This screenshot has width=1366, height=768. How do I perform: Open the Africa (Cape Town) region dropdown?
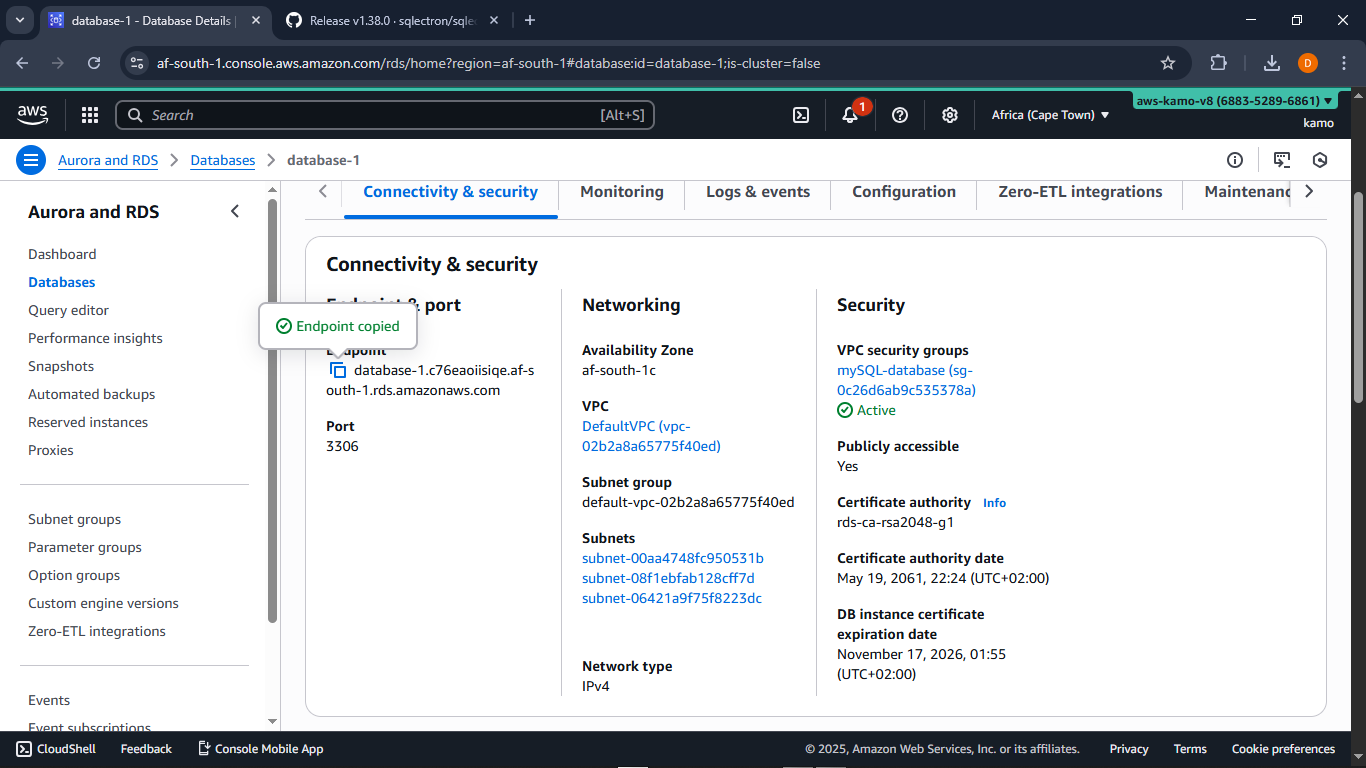tap(1050, 115)
